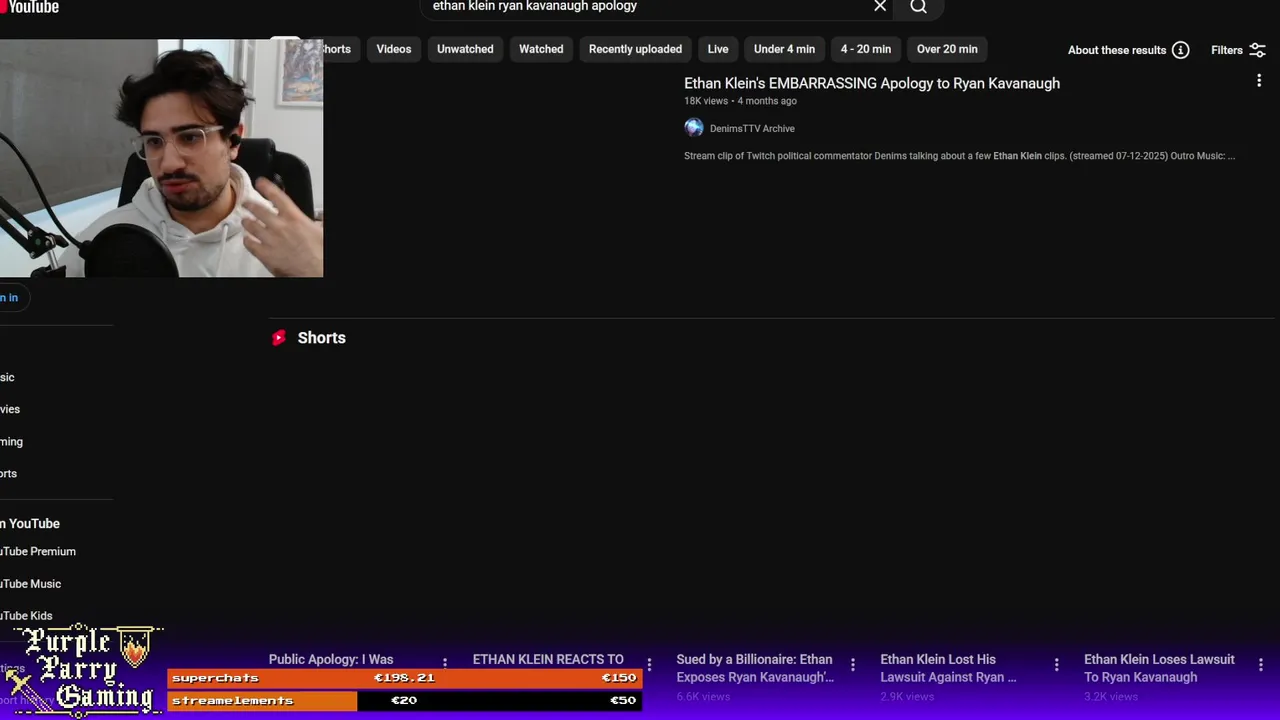Image resolution: width=1280 pixels, height=720 pixels.
Task: Click the 18K views 4 months ago text
Action: click(740, 101)
